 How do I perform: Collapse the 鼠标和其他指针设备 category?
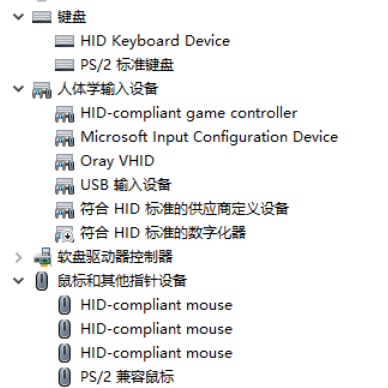tap(18, 281)
